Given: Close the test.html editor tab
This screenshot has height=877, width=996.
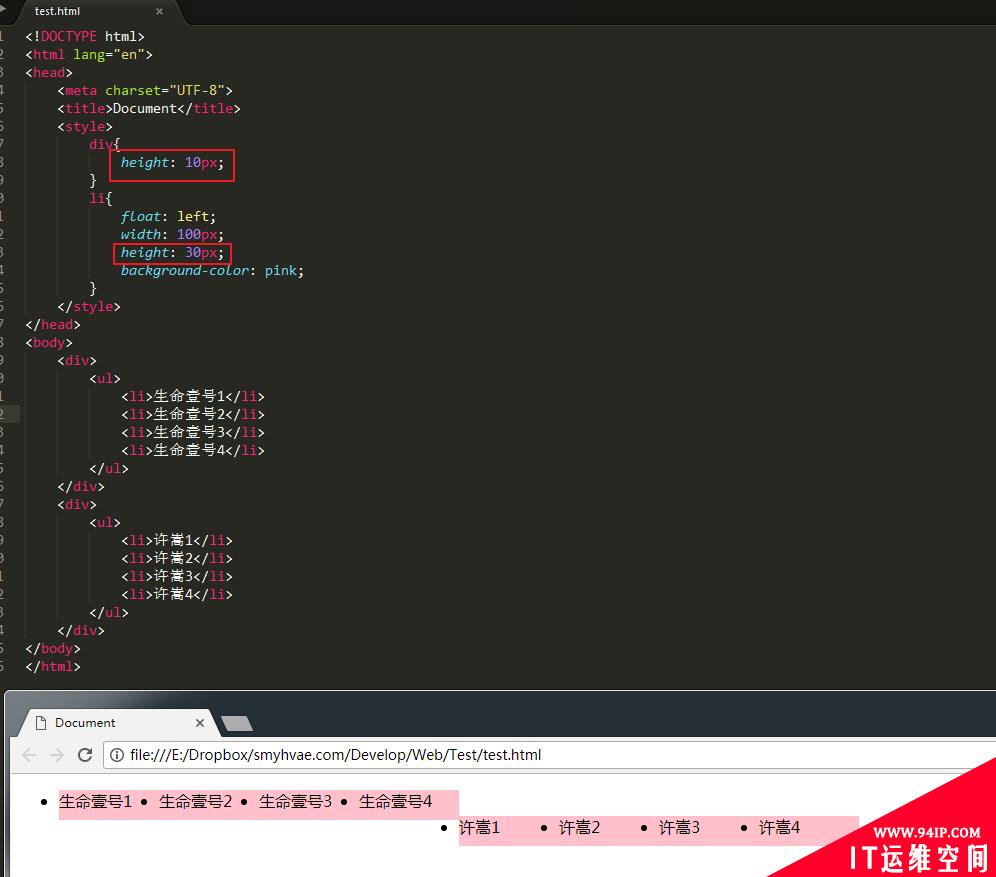Looking at the screenshot, I should [159, 11].
